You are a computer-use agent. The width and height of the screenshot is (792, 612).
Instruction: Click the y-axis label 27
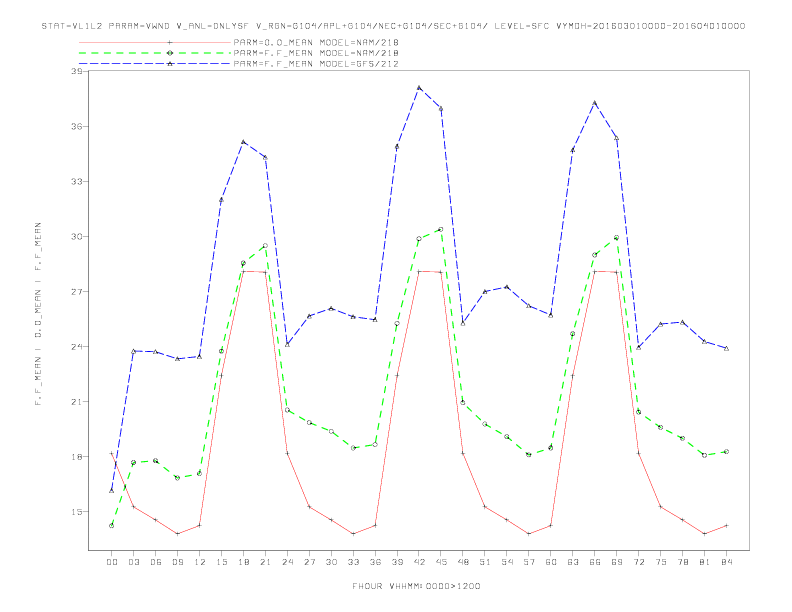click(76, 291)
